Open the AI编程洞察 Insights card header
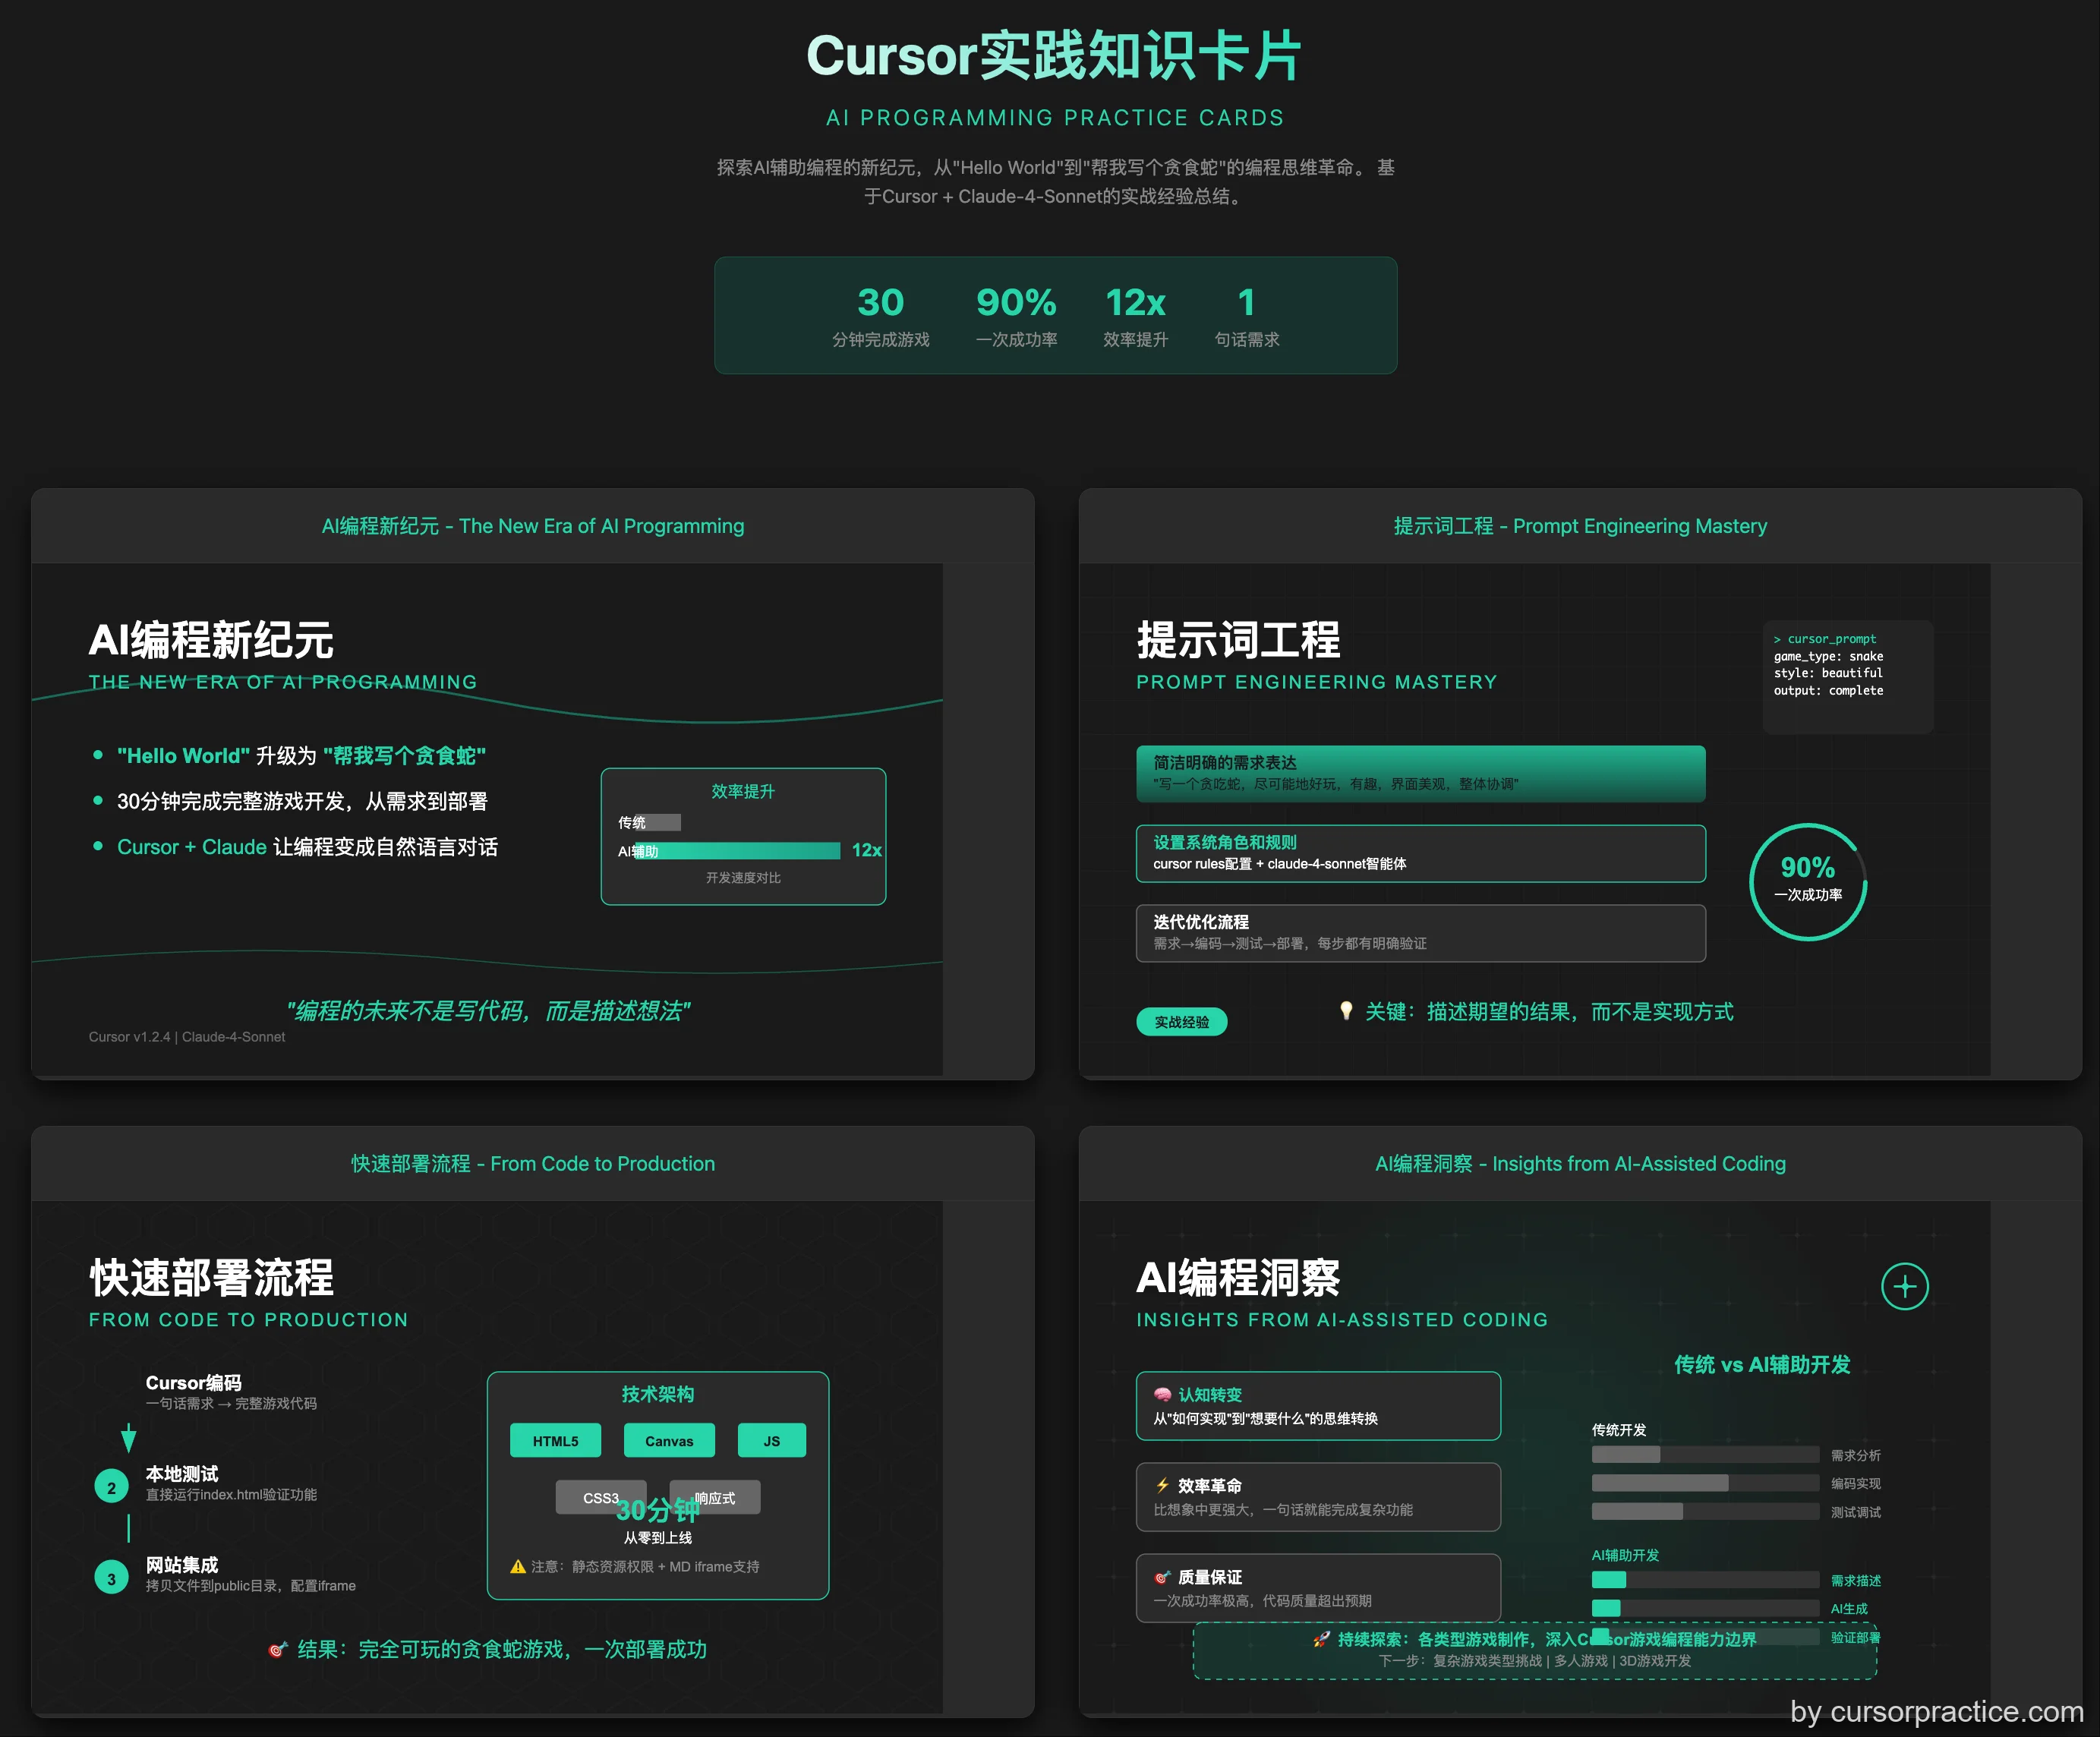 point(1580,1164)
